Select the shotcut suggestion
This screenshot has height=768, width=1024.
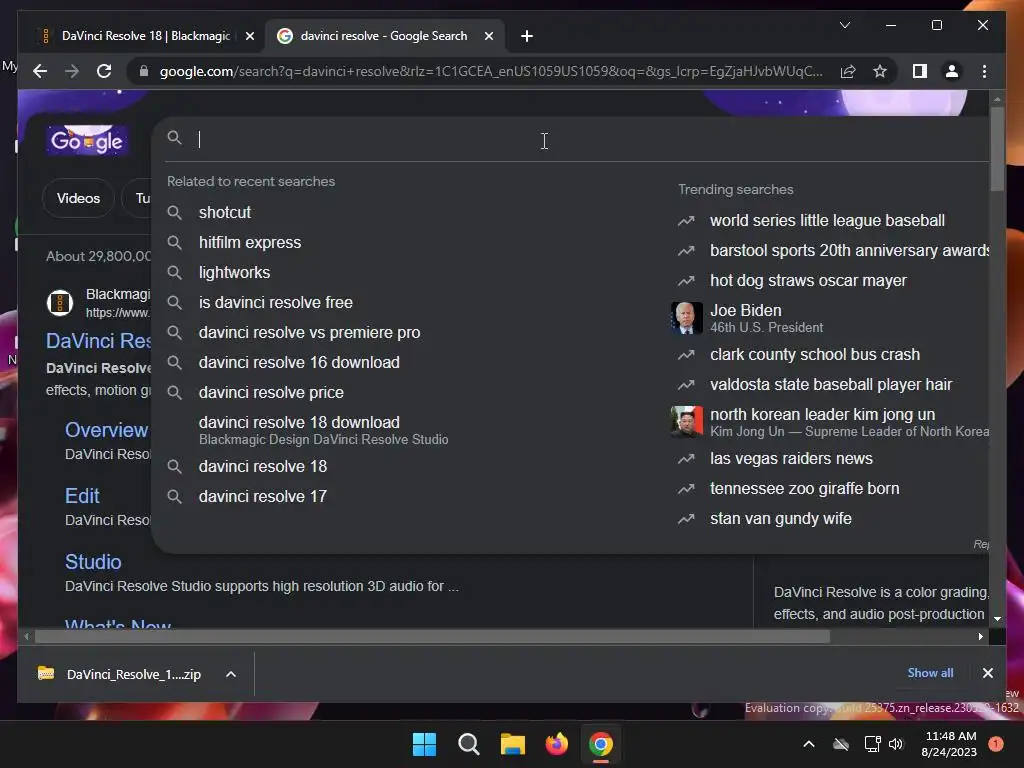tap(225, 212)
